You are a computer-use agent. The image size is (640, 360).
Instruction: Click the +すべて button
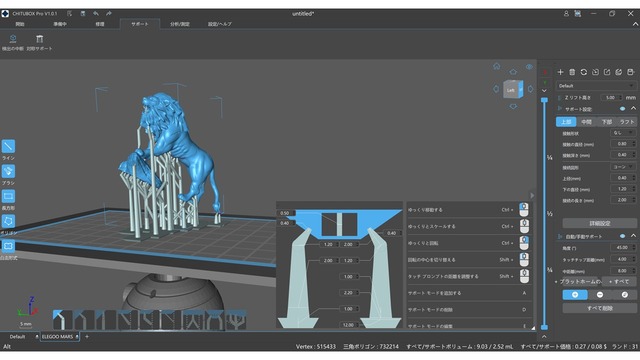[x=620, y=282]
